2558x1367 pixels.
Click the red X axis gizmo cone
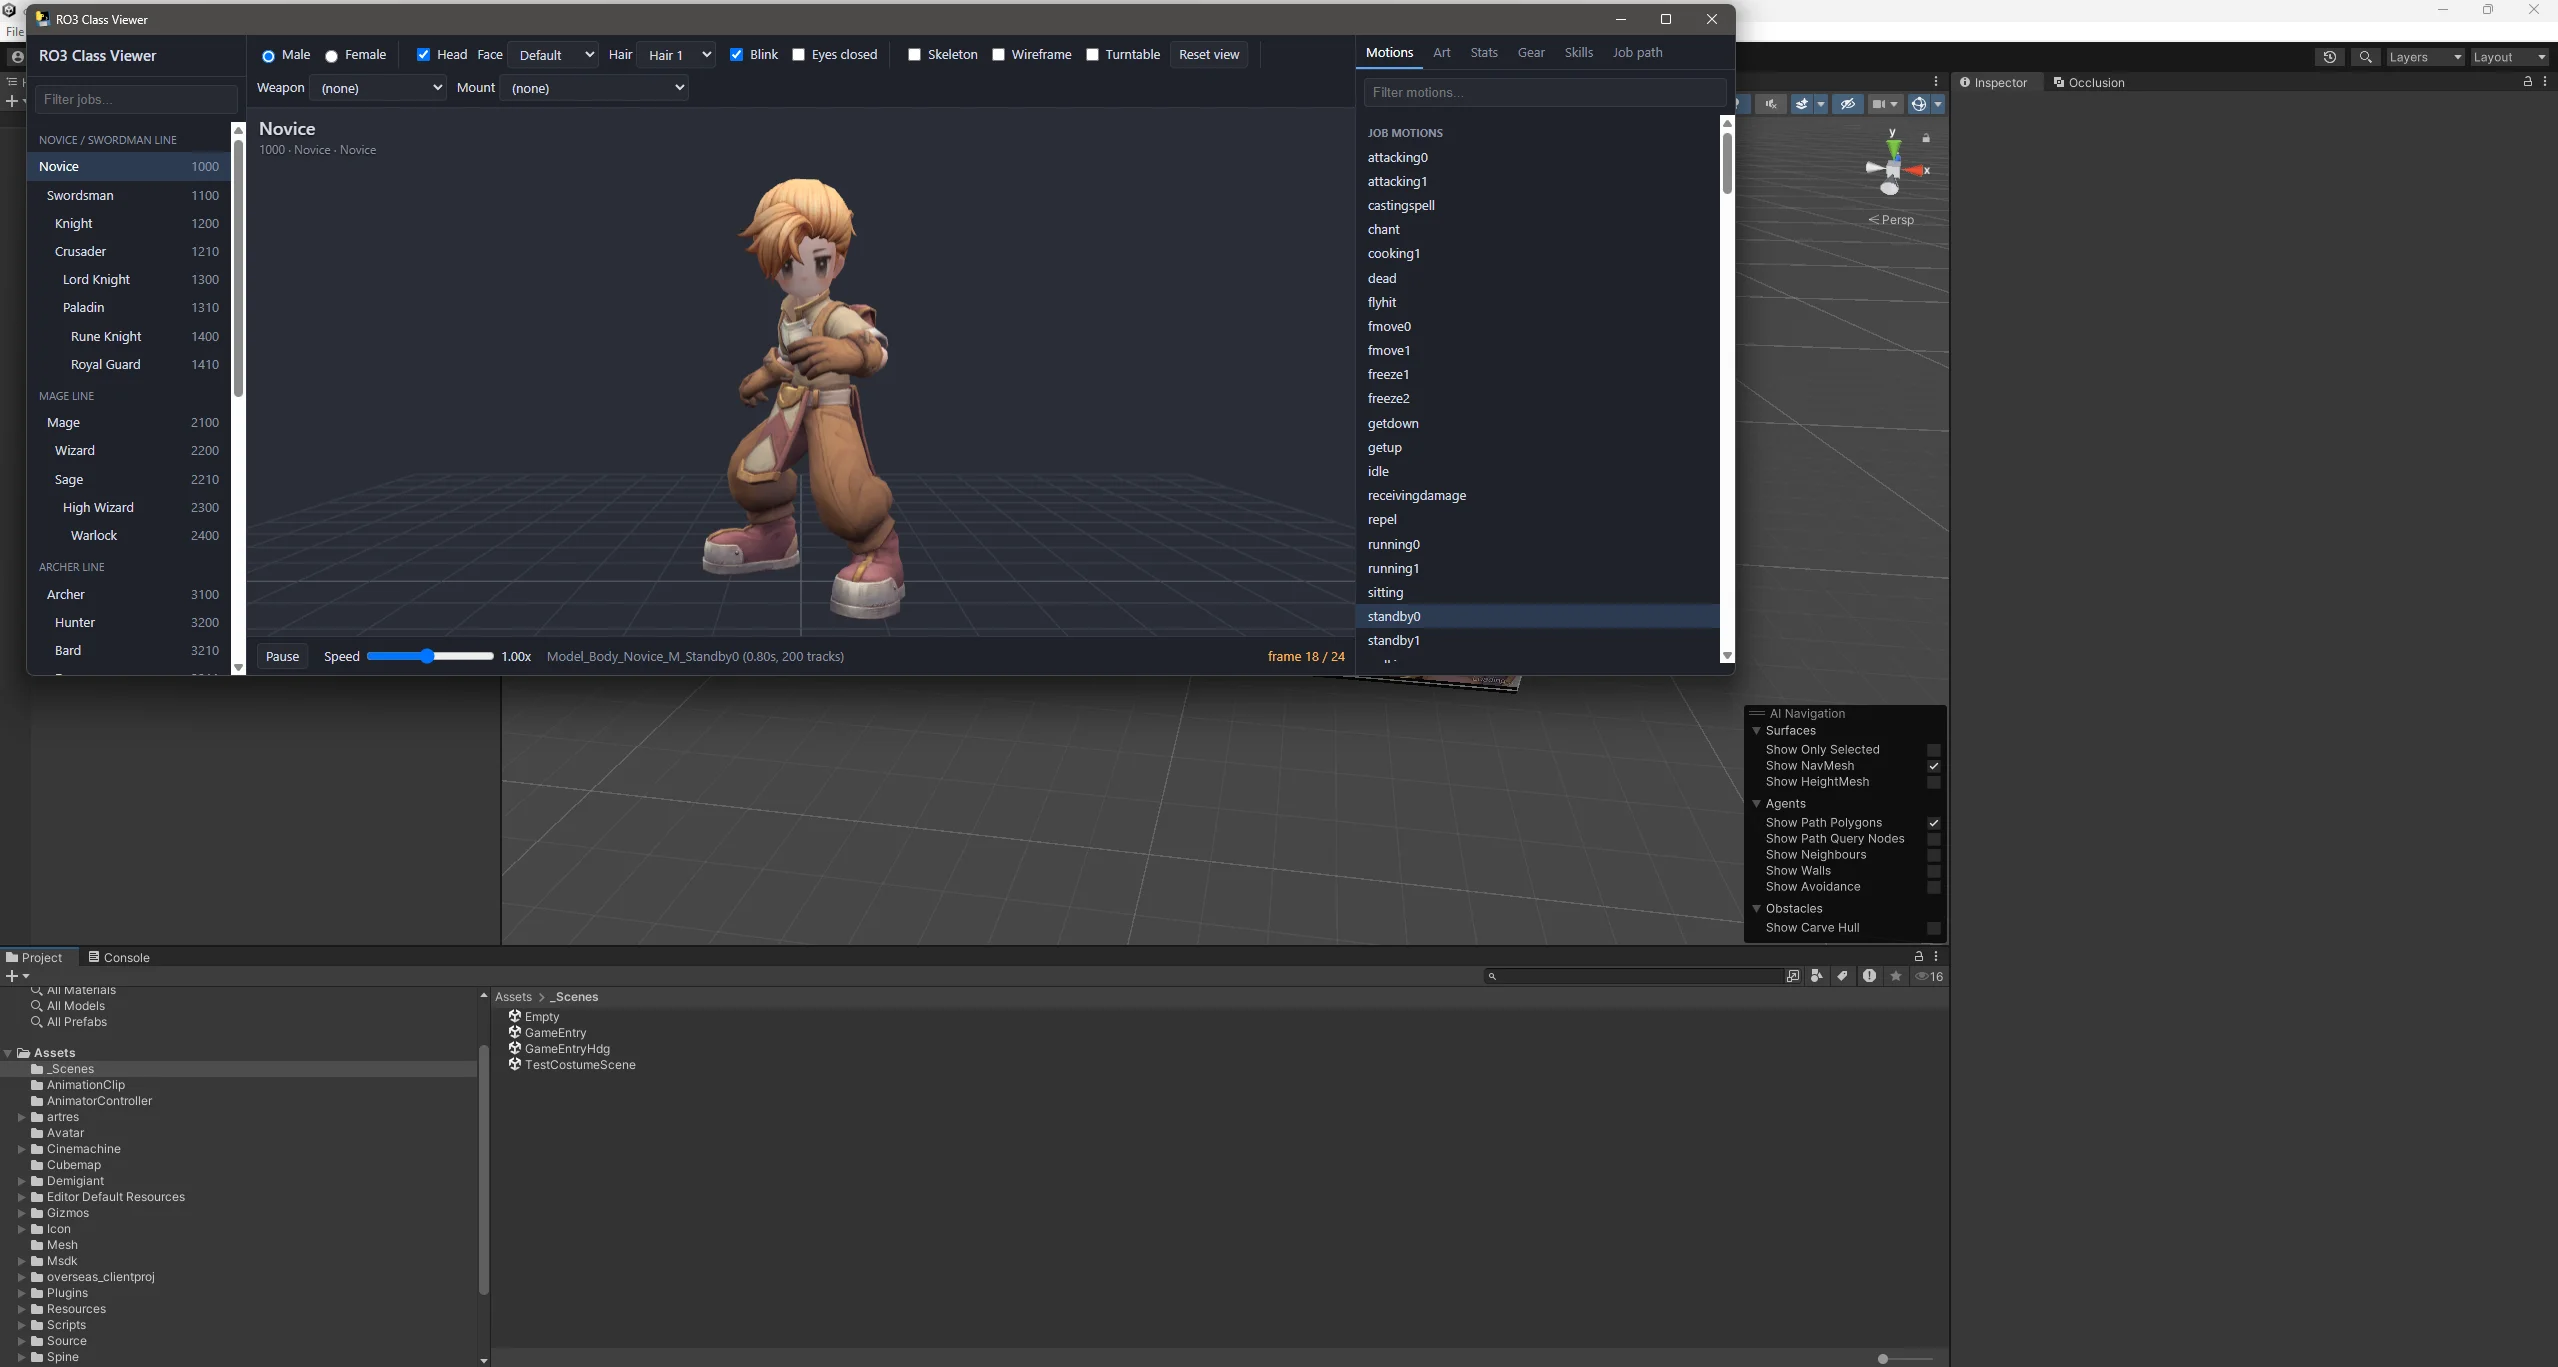click(1915, 170)
